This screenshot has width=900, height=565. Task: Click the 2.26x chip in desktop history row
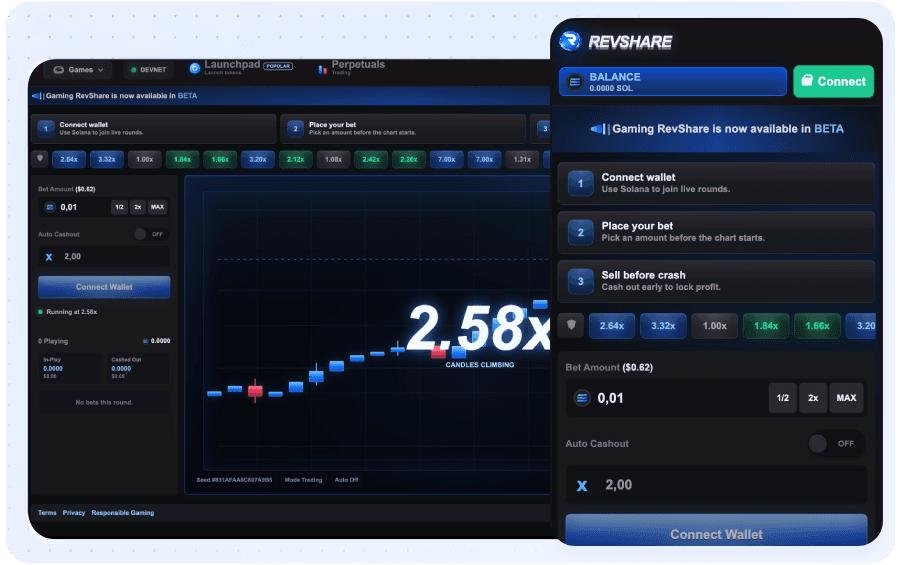pos(409,159)
